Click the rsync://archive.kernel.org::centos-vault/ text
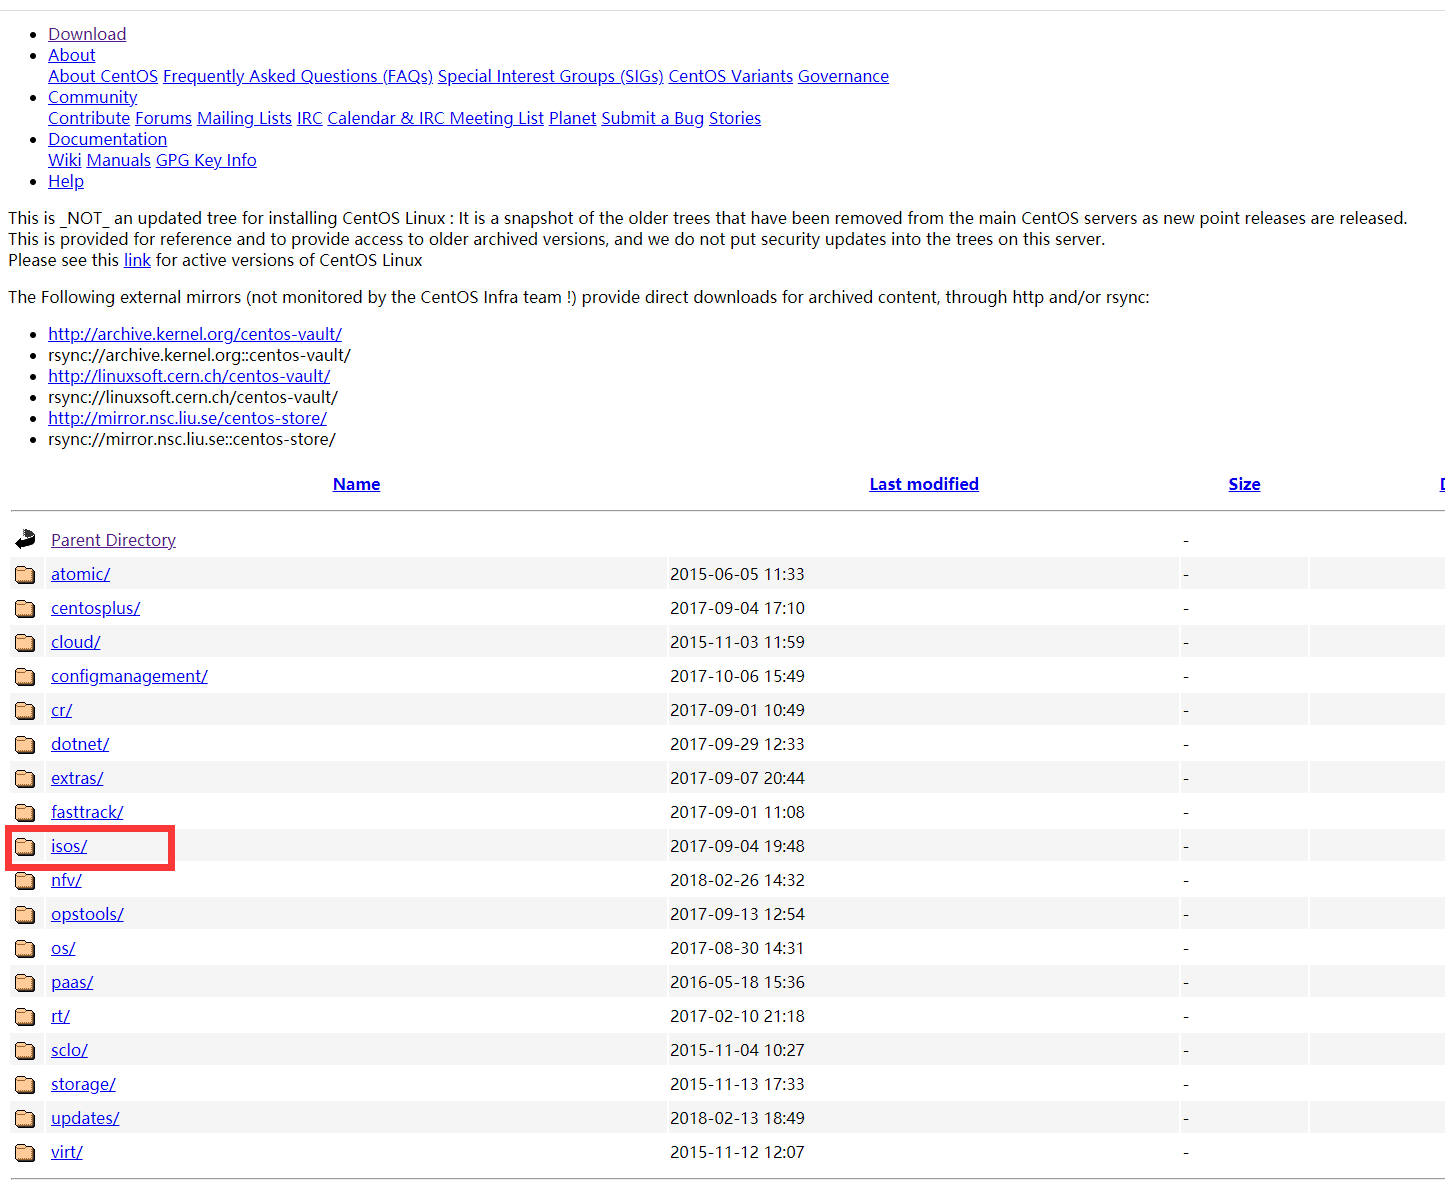The image size is (1445, 1187). click(x=199, y=355)
